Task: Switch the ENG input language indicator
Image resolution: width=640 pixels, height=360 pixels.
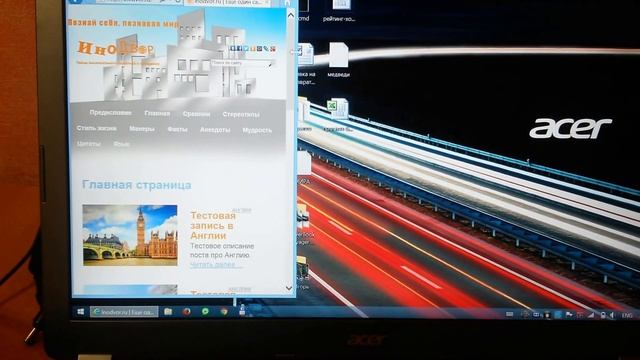Action: click(x=627, y=316)
